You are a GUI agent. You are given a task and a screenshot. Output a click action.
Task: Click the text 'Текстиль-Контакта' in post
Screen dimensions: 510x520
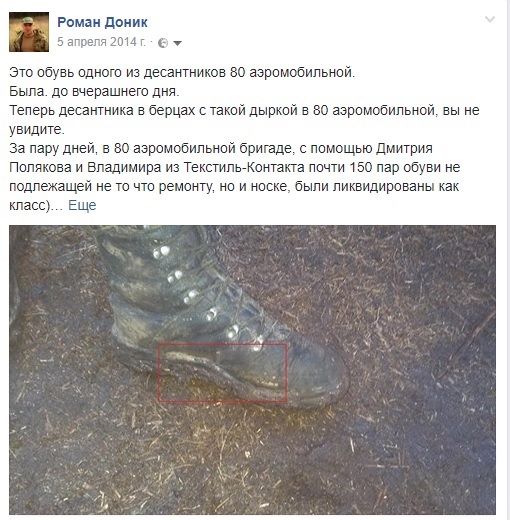pyautogui.click(x=244, y=167)
